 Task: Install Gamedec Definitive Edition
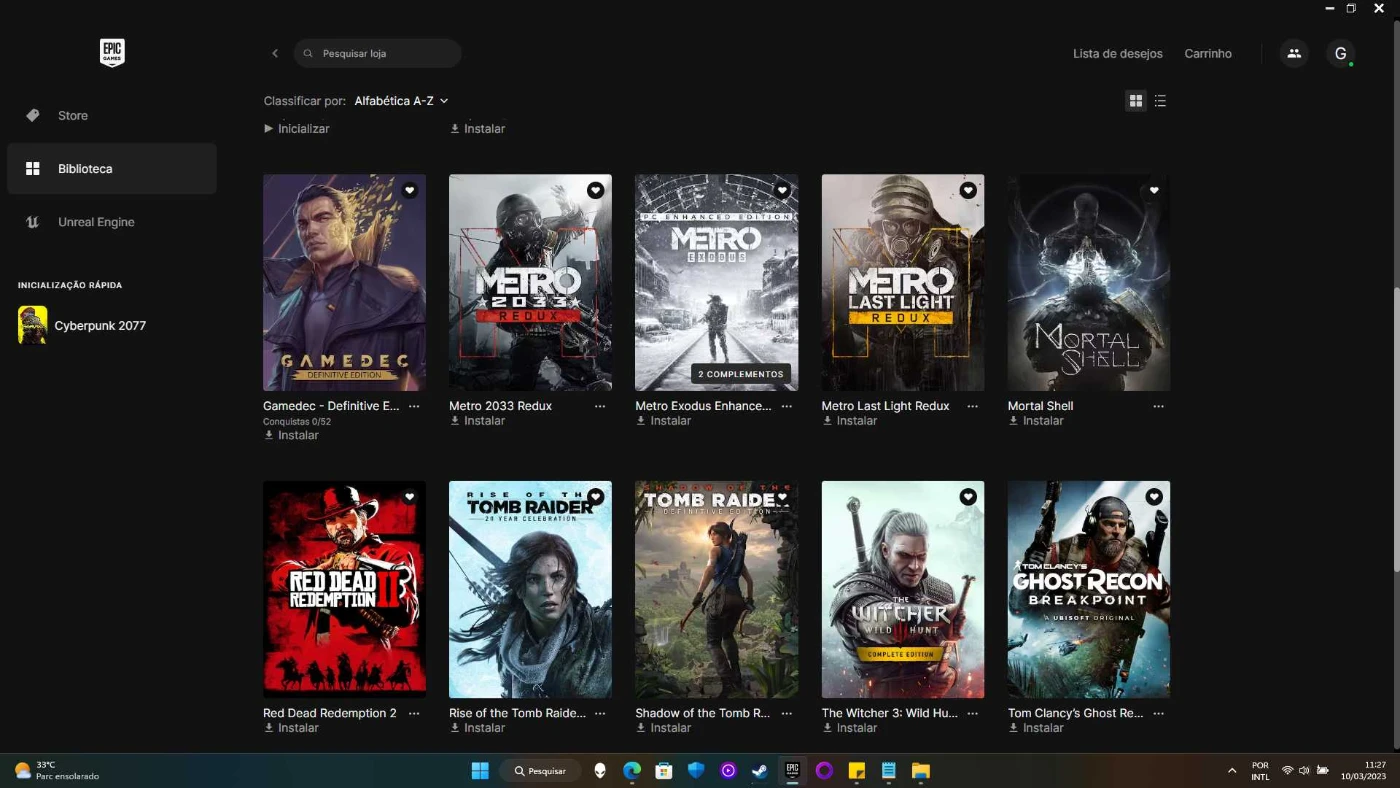(291, 435)
